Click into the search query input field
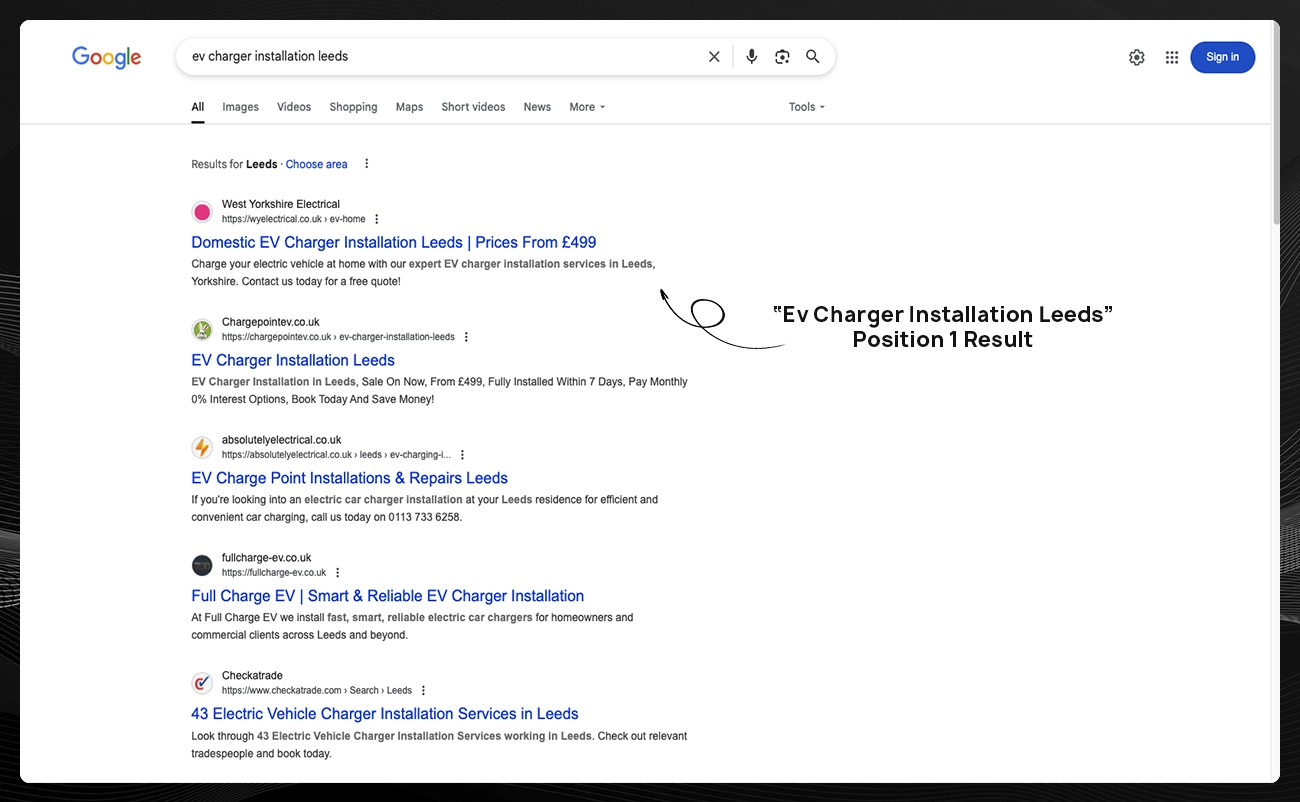1300x802 pixels. [x=440, y=57]
